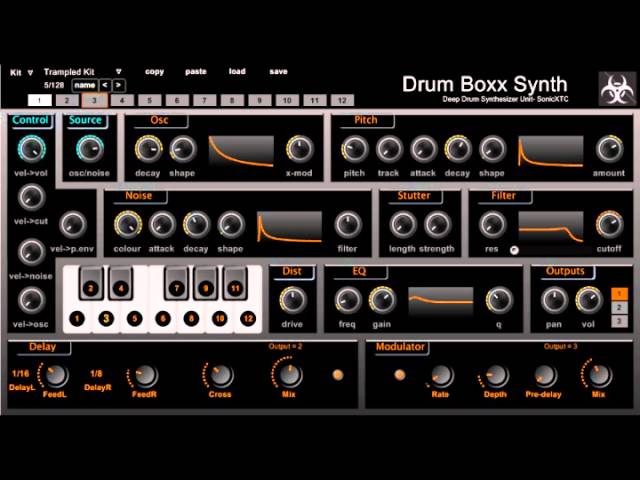Screen dimensions: 640x480
Task: Click the 1/8 DelayR time value
Action: click(x=96, y=373)
